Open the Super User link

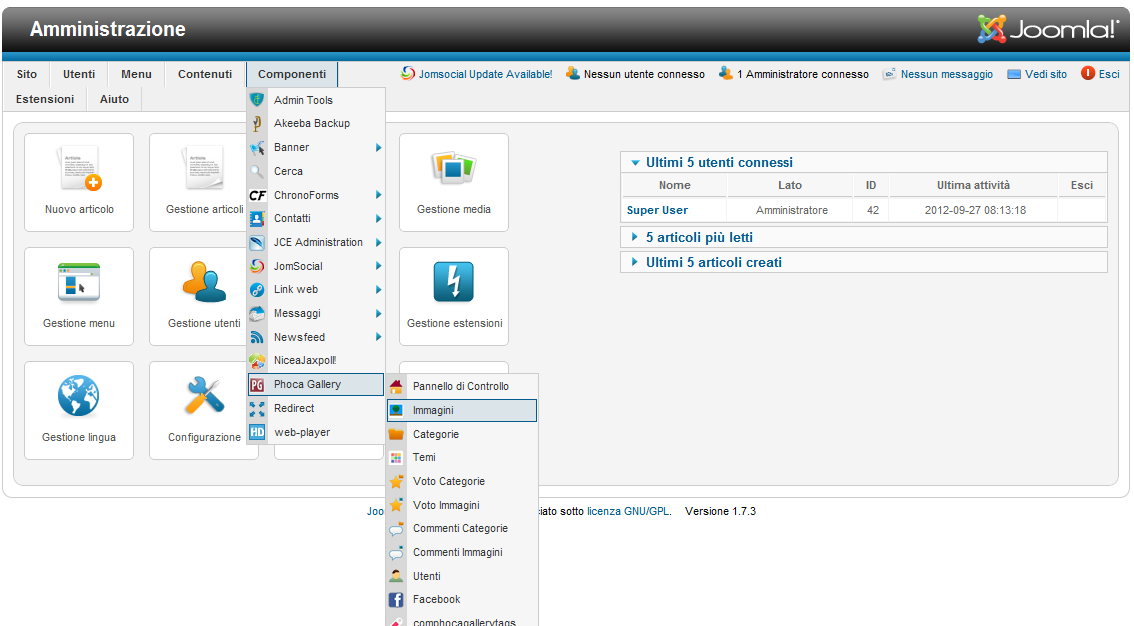tap(657, 210)
